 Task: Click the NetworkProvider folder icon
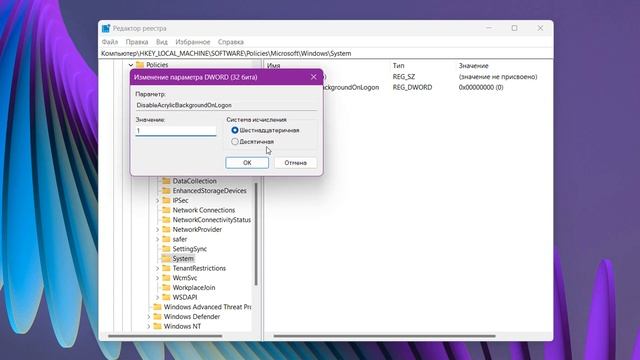pos(166,229)
